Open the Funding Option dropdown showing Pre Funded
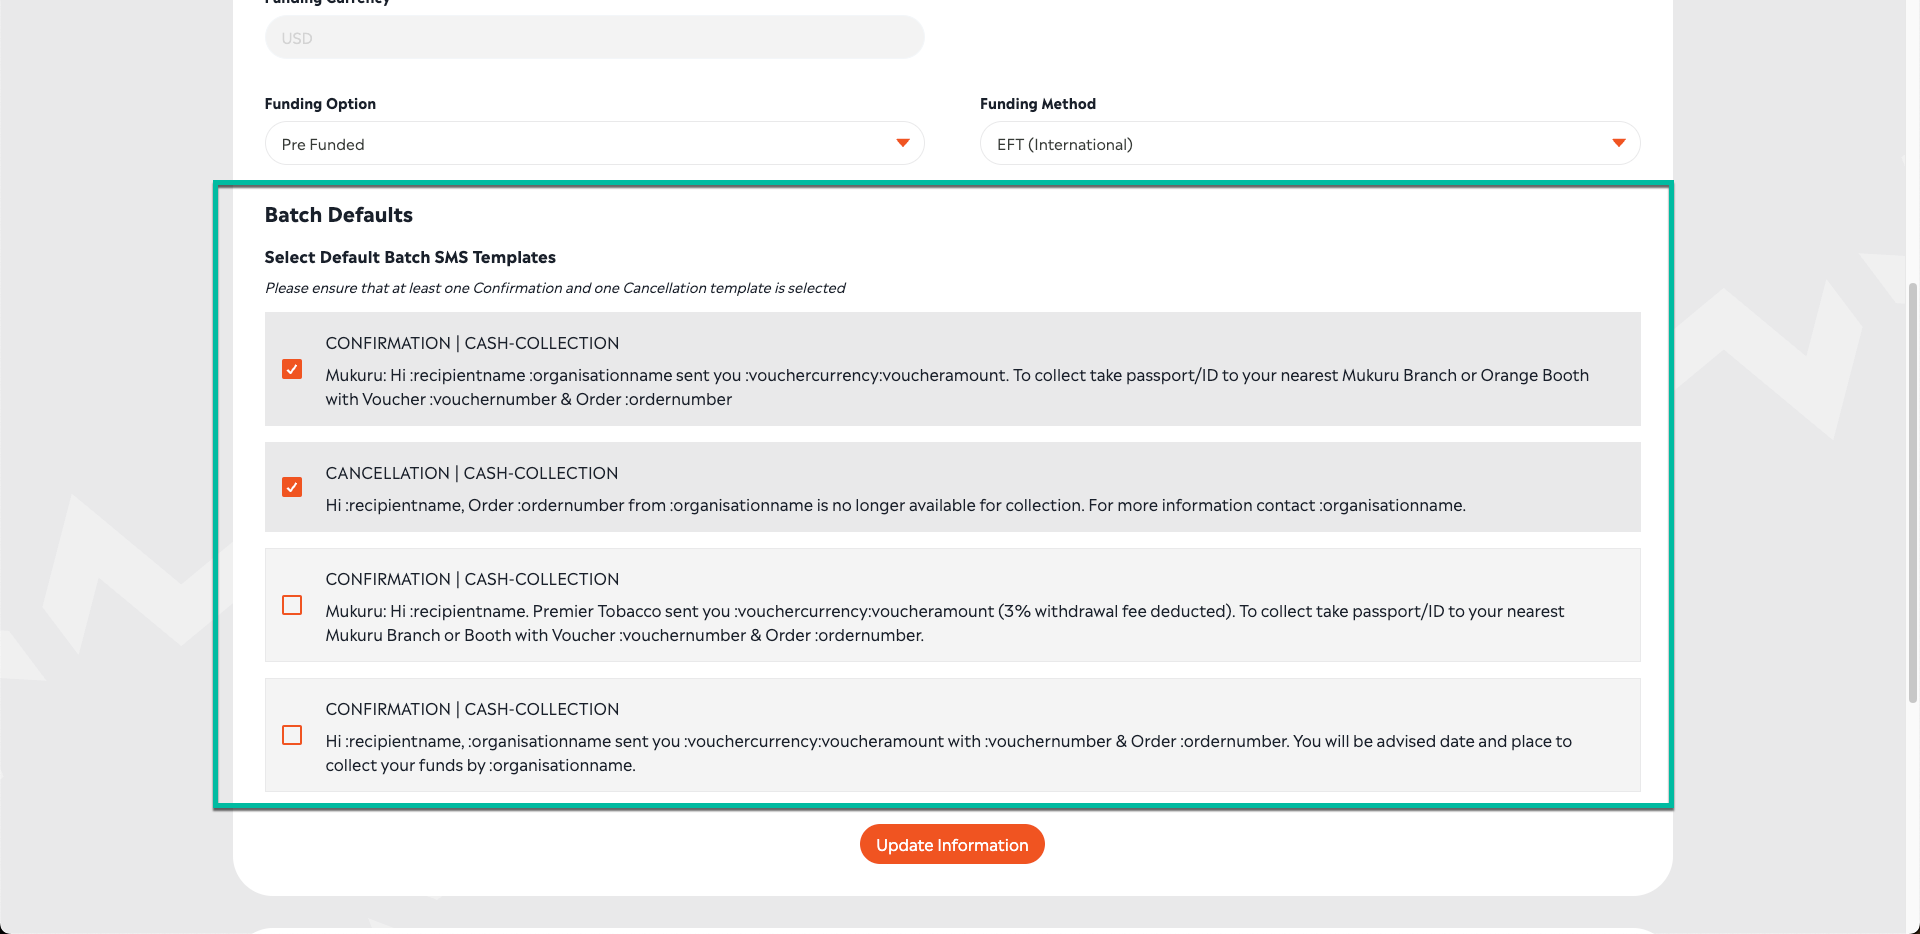 [593, 144]
